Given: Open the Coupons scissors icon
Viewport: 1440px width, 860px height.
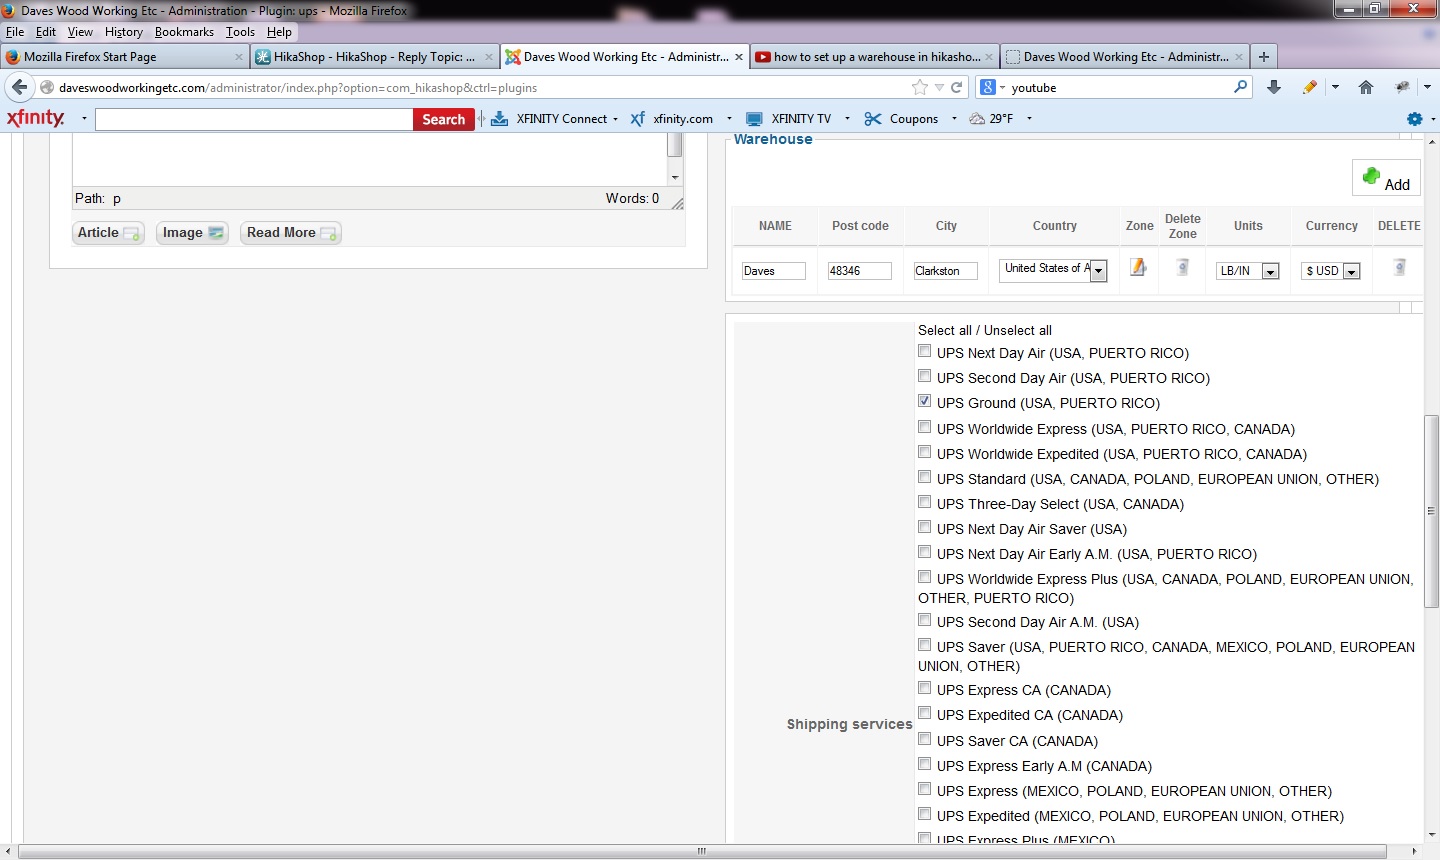Looking at the screenshot, I should coord(873,119).
